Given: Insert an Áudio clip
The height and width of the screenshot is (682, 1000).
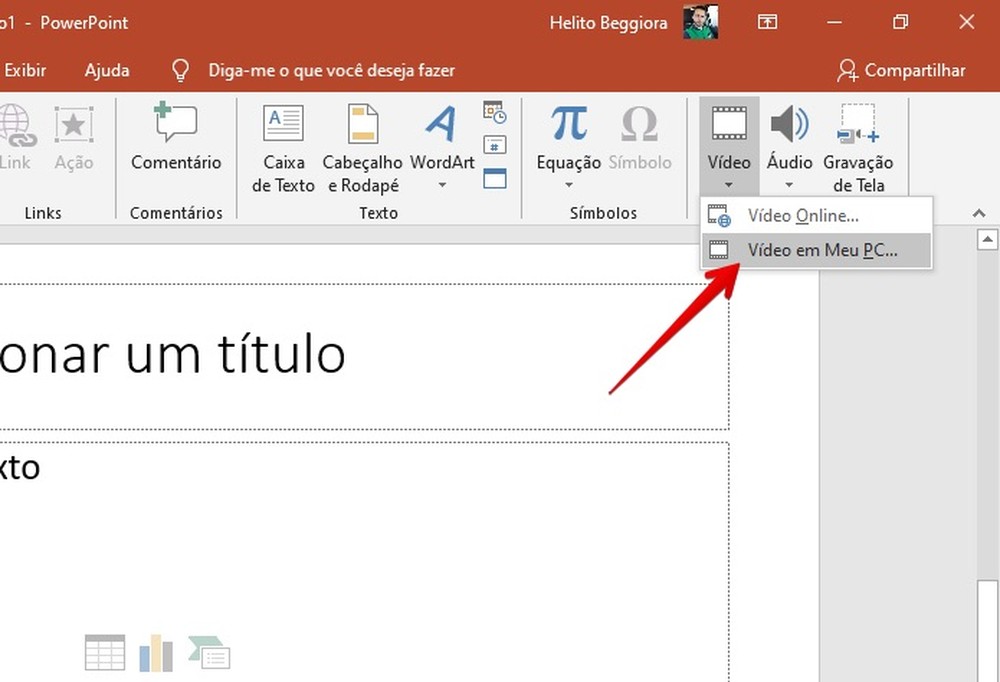Looking at the screenshot, I should pyautogui.click(x=789, y=130).
